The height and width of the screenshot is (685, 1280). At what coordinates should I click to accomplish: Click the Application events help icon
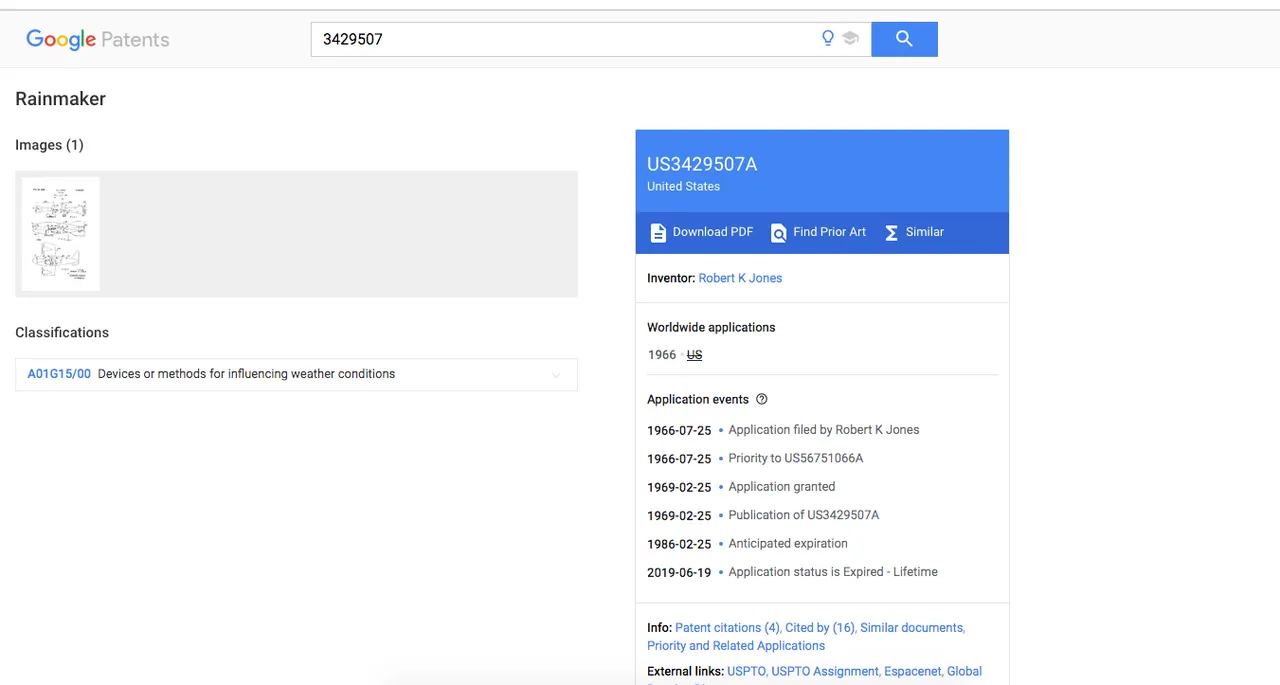pos(762,399)
